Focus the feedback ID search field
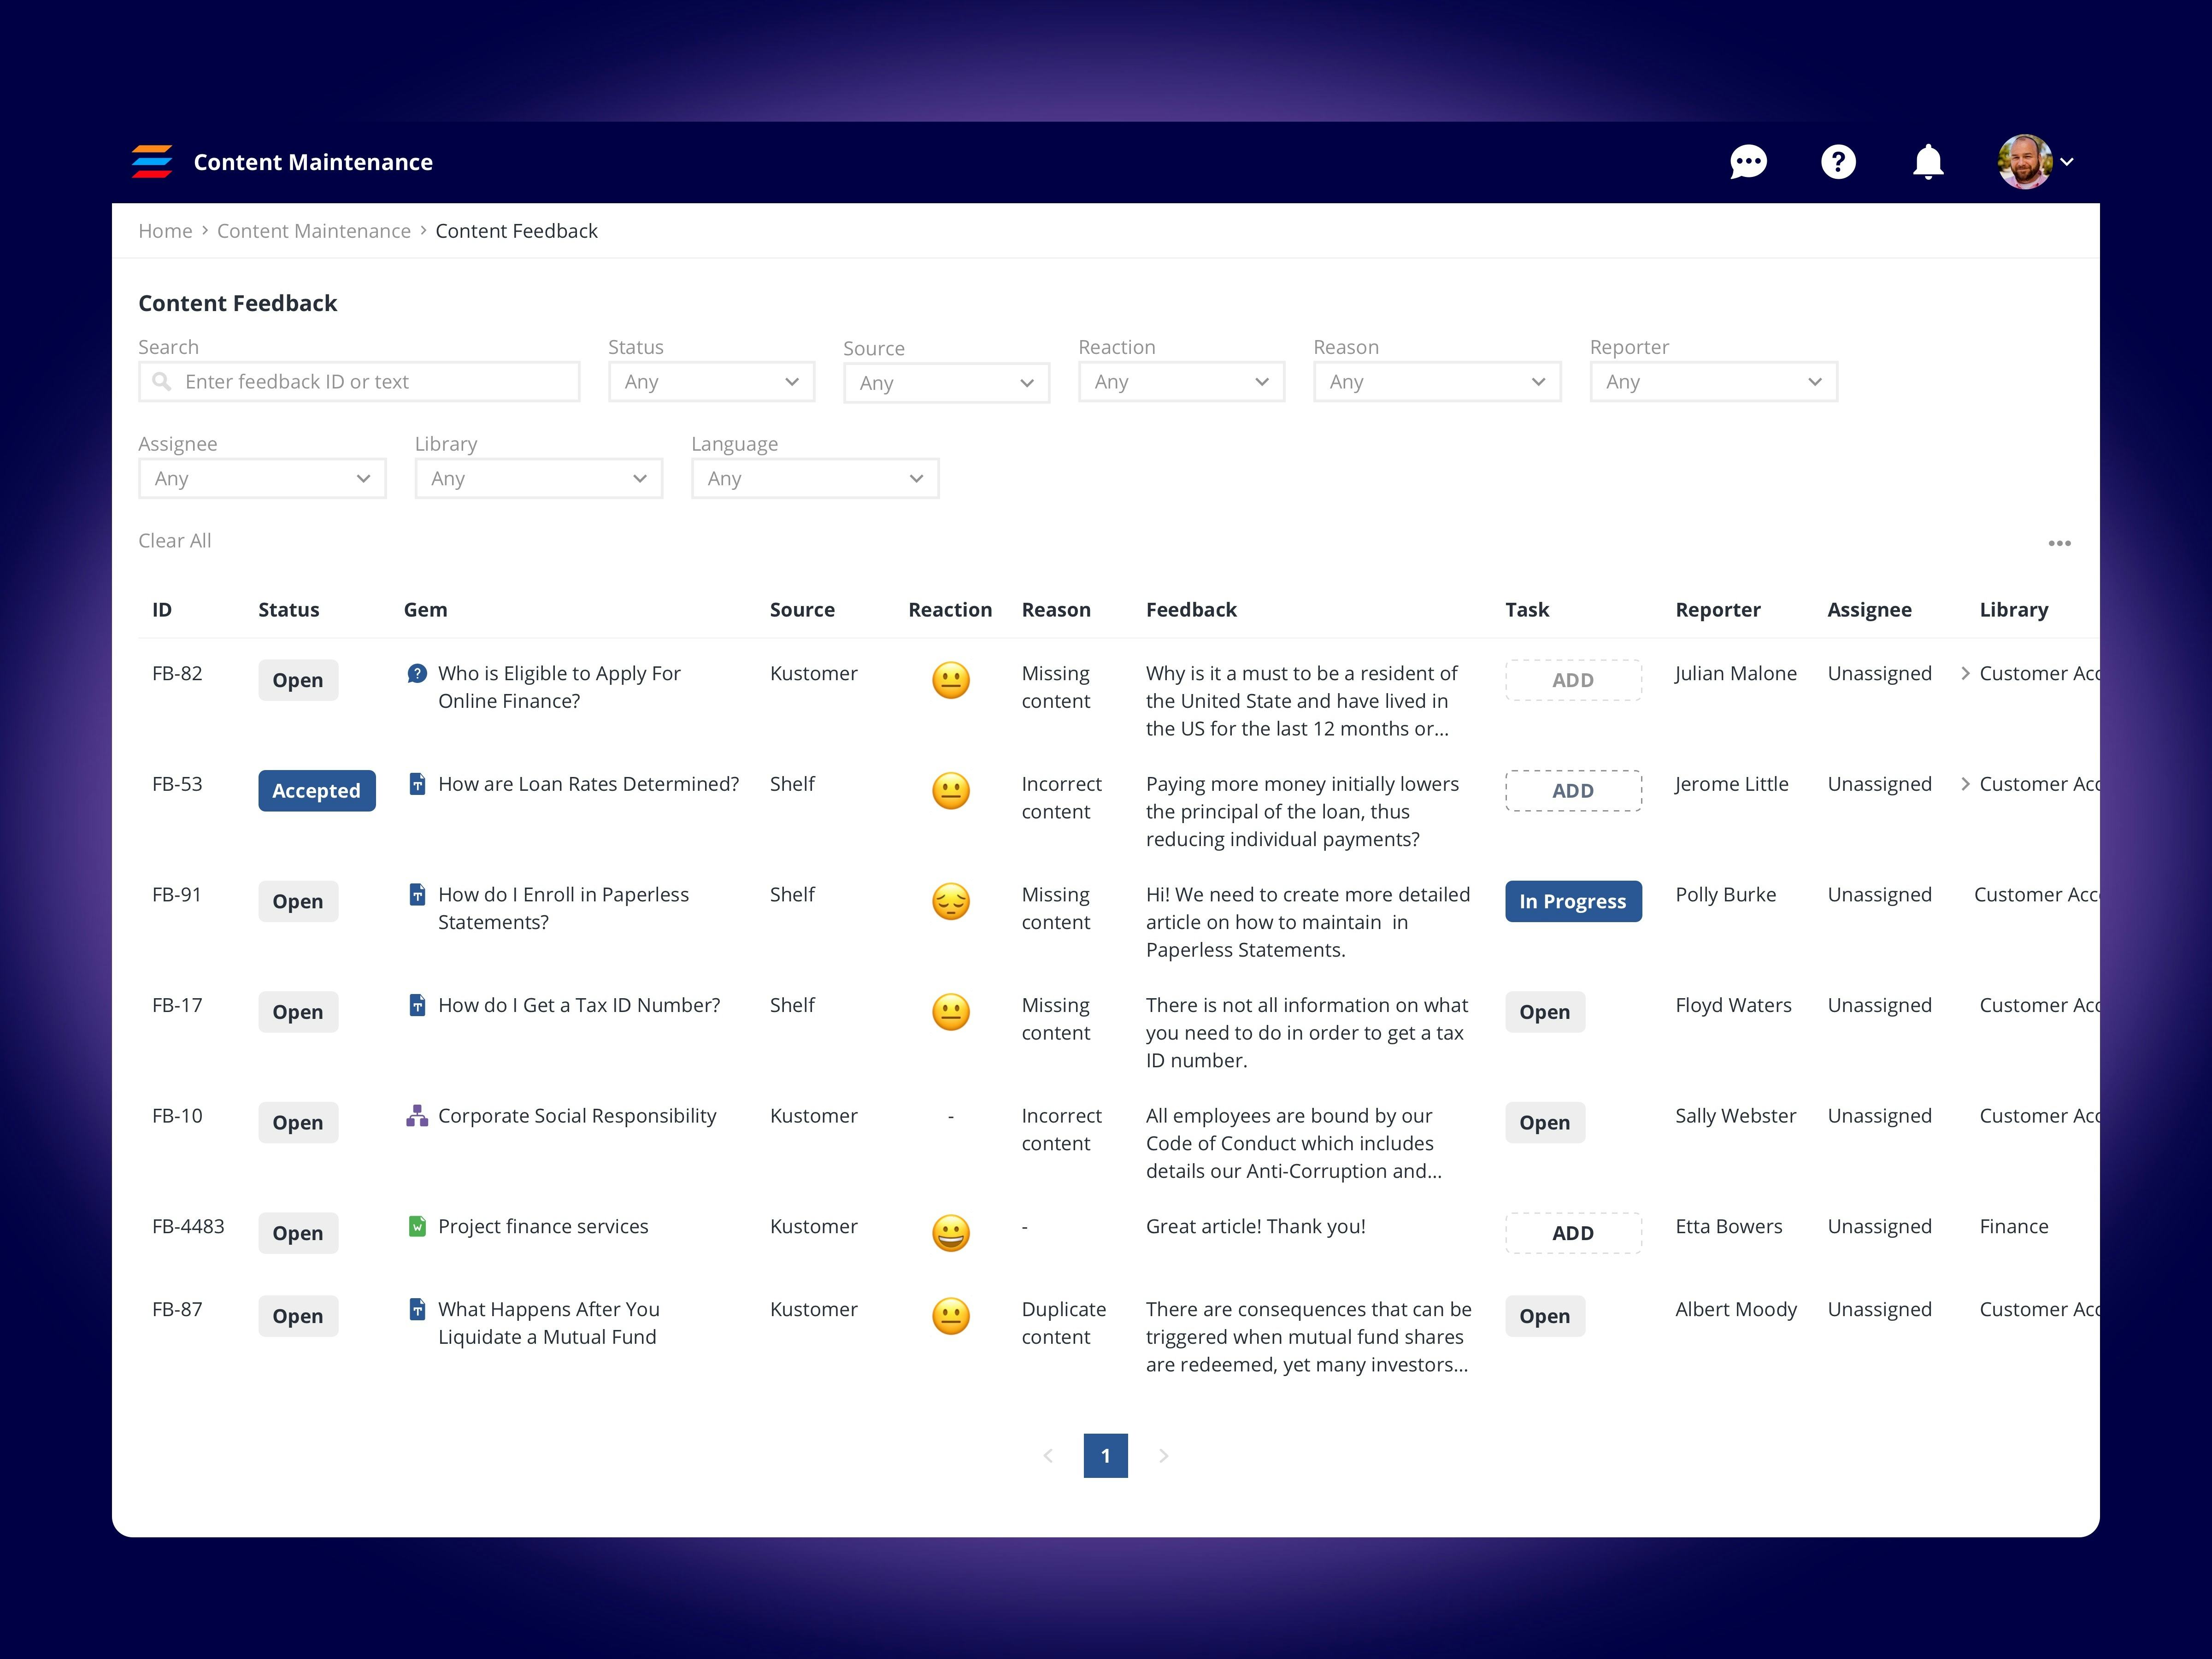The height and width of the screenshot is (1659, 2212). [x=360, y=382]
